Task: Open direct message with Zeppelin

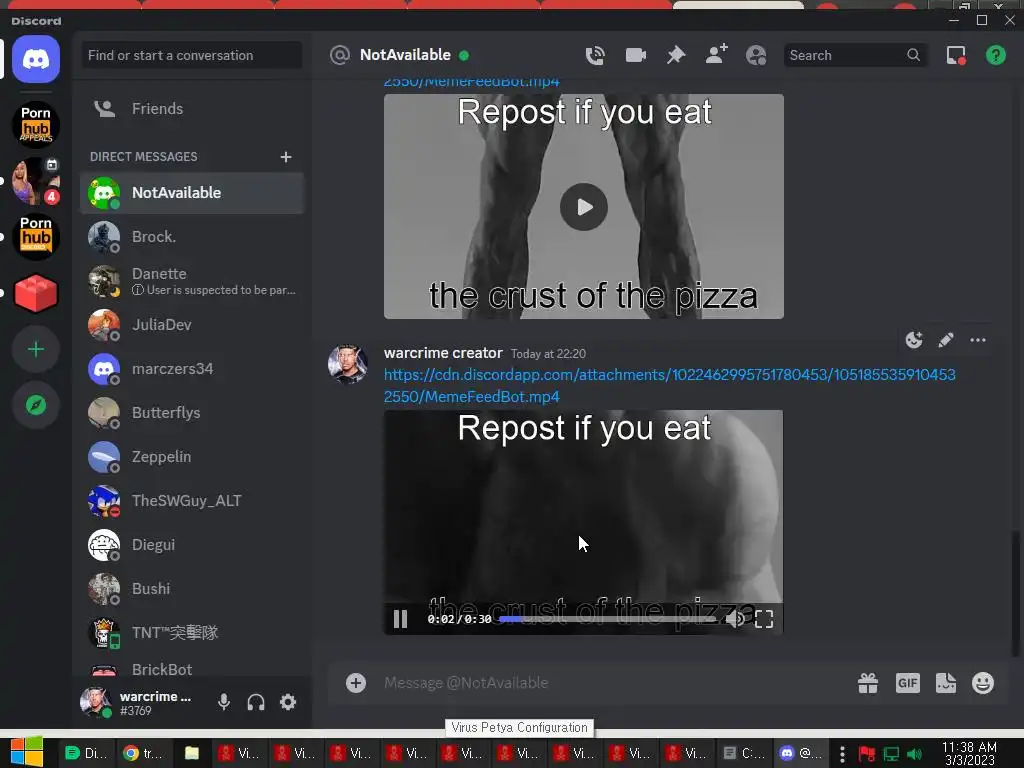Action: tap(191, 456)
